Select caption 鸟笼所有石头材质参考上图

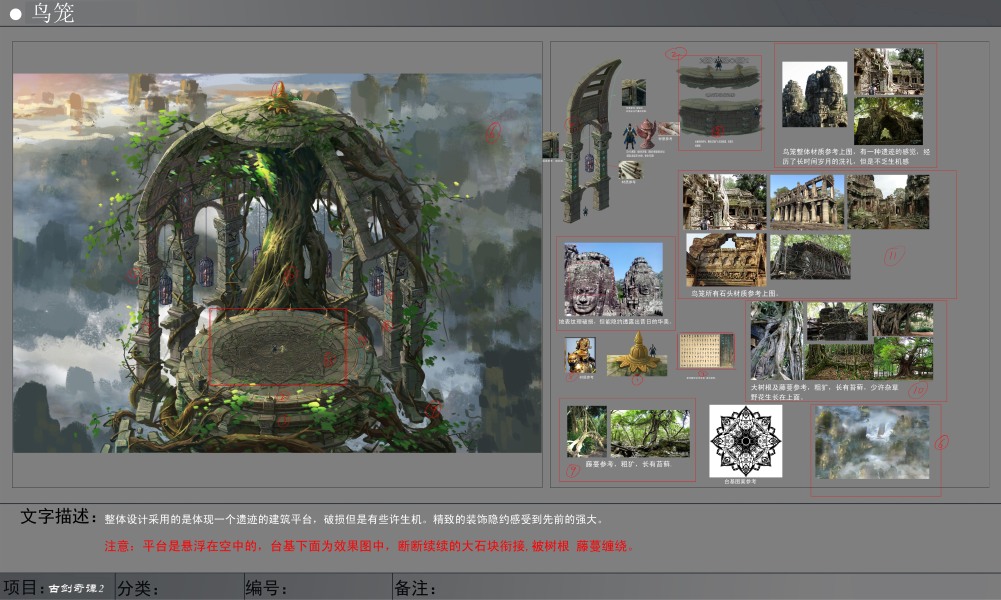point(735,294)
